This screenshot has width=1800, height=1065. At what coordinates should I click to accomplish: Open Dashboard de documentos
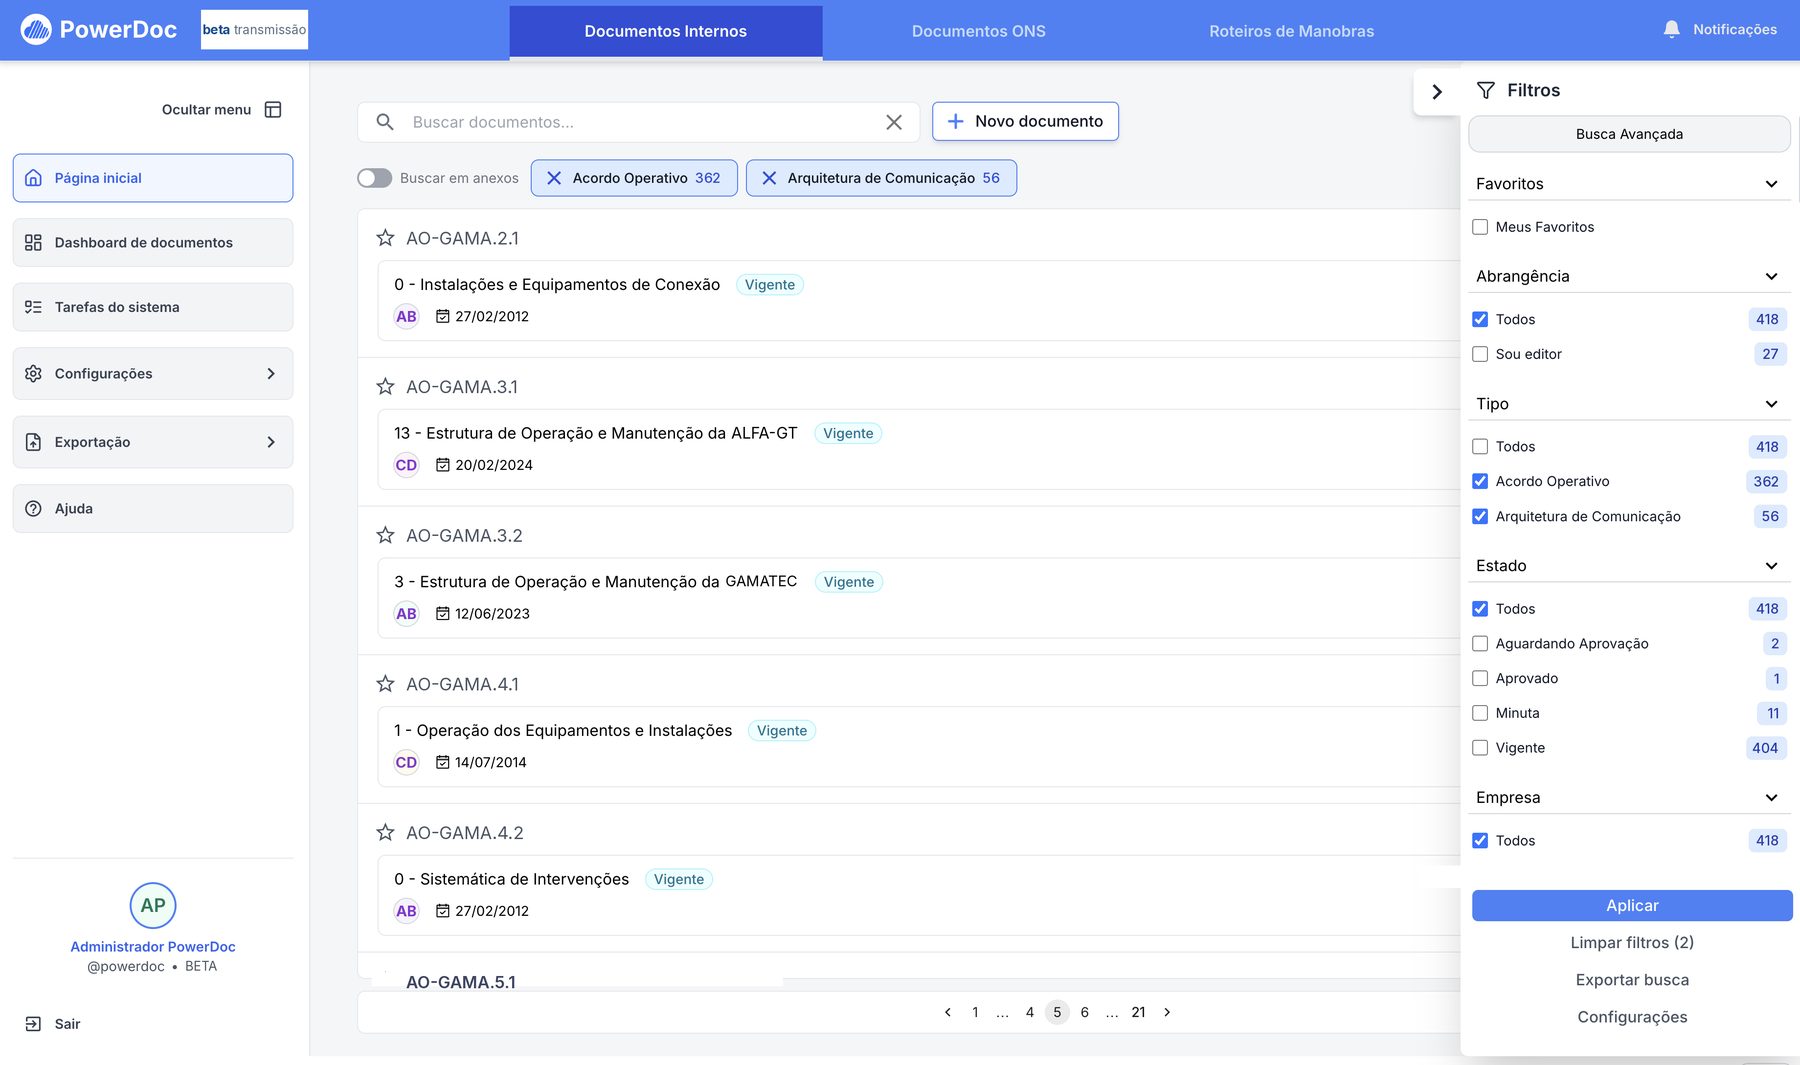[x=153, y=243]
